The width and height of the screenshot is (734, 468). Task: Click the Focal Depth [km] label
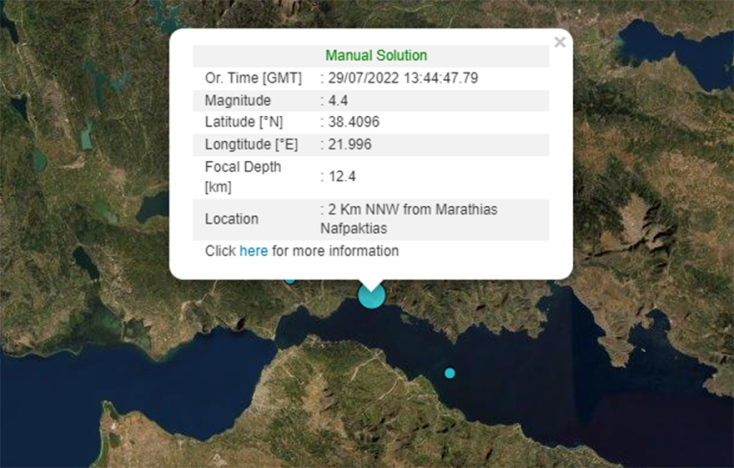[x=243, y=176]
